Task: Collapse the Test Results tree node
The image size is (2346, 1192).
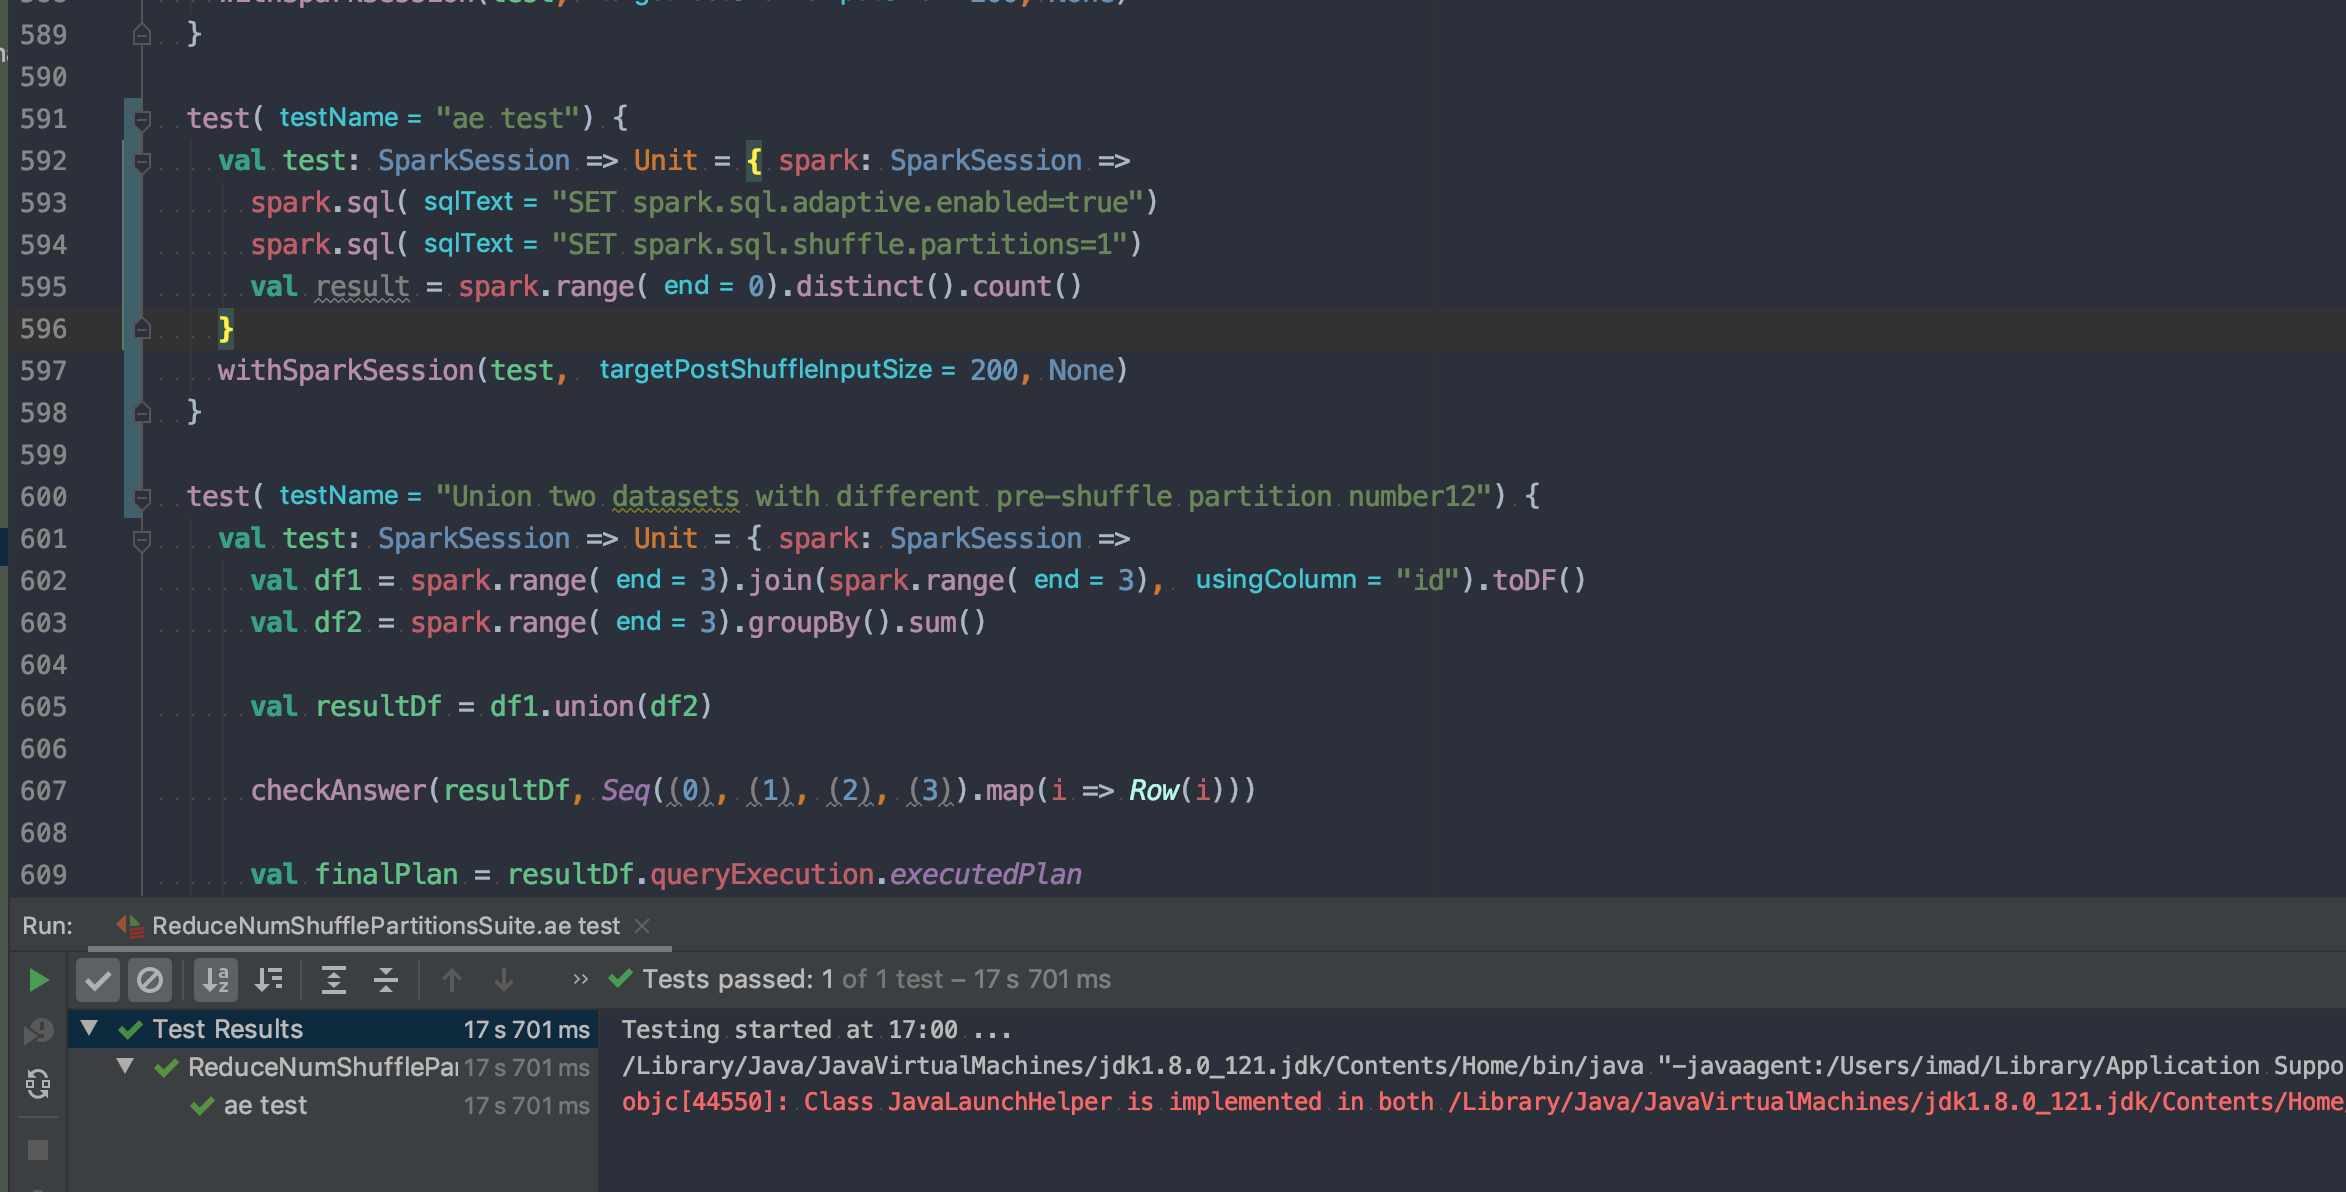Action: point(89,1028)
